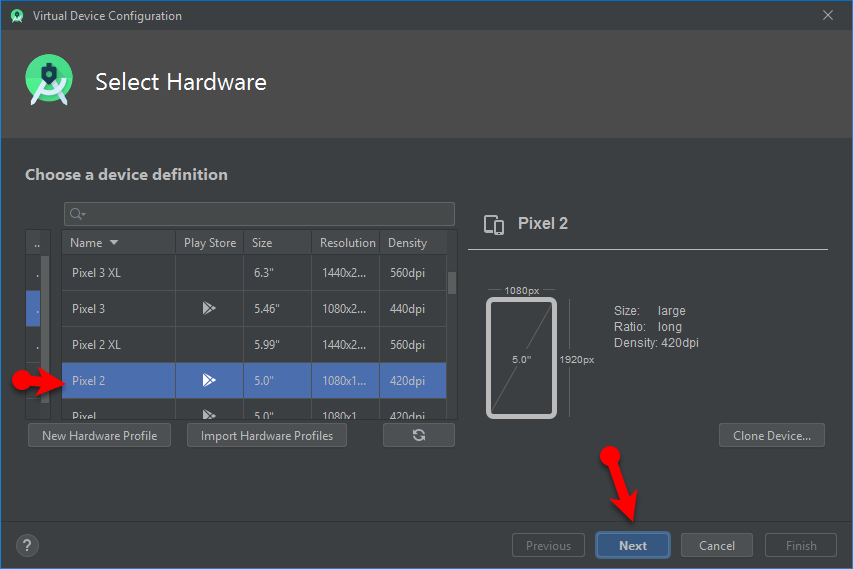The image size is (853, 569).
Task: Click the Cancel button
Action: [x=716, y=545]
